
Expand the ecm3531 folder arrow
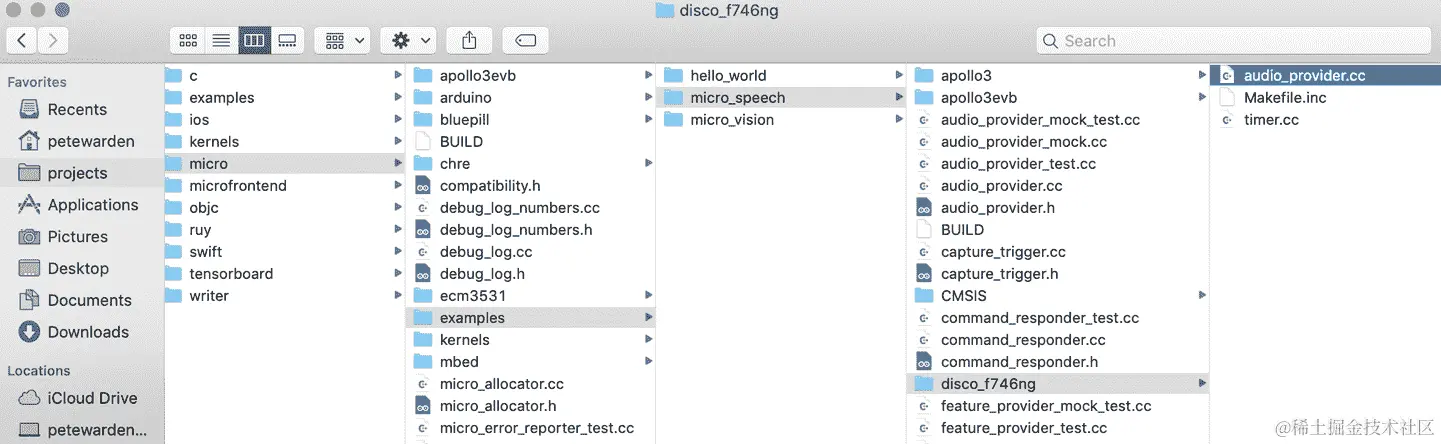pos(648,295)
